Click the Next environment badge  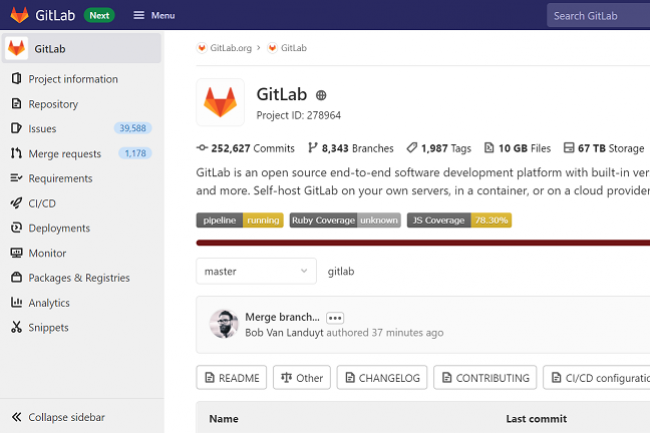pos(99,15)
